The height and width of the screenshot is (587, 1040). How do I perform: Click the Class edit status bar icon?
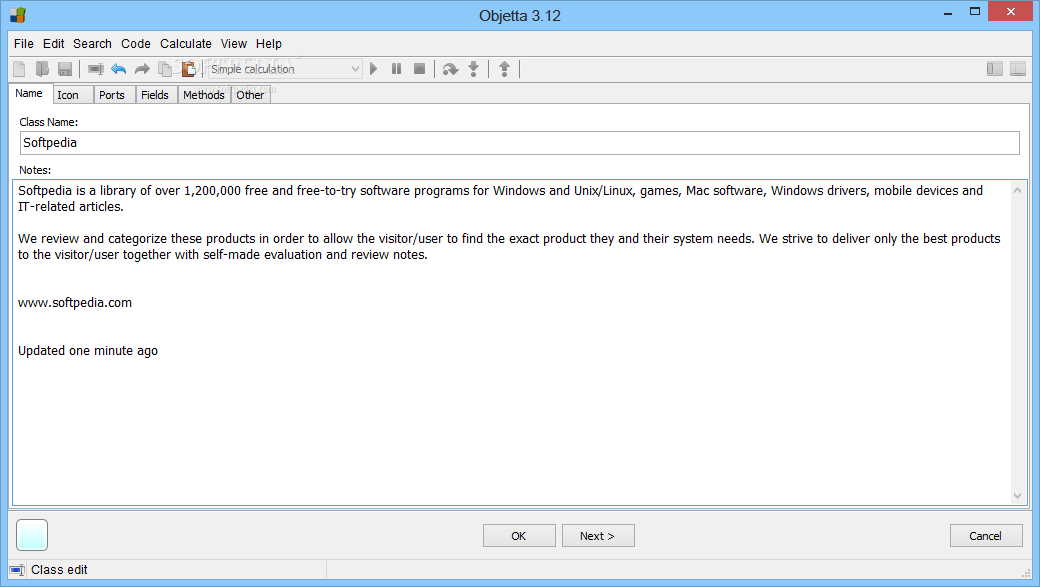(18, 570)
